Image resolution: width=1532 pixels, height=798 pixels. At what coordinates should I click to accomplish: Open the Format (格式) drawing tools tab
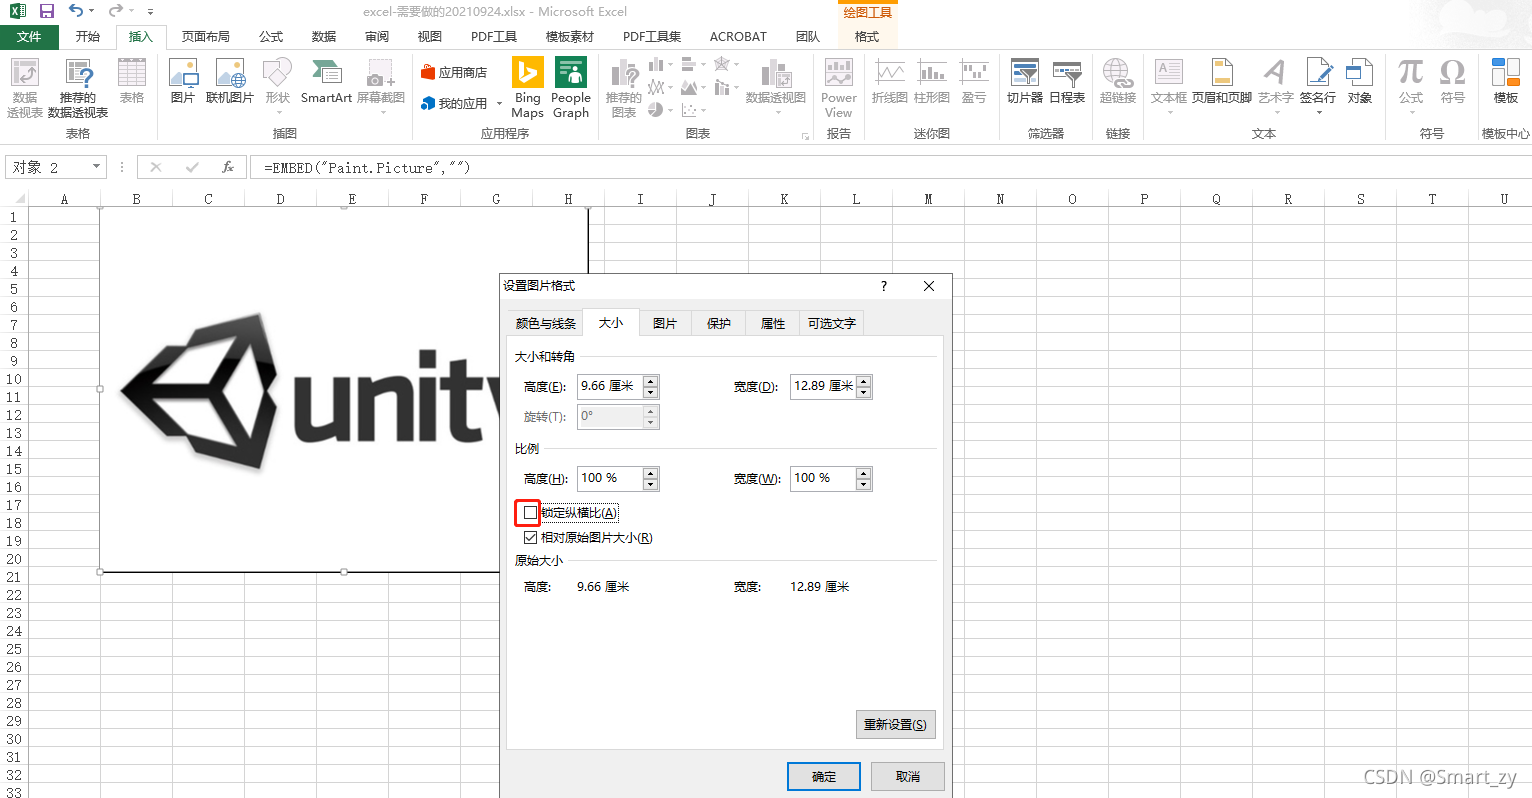click(x=867, y=37)
